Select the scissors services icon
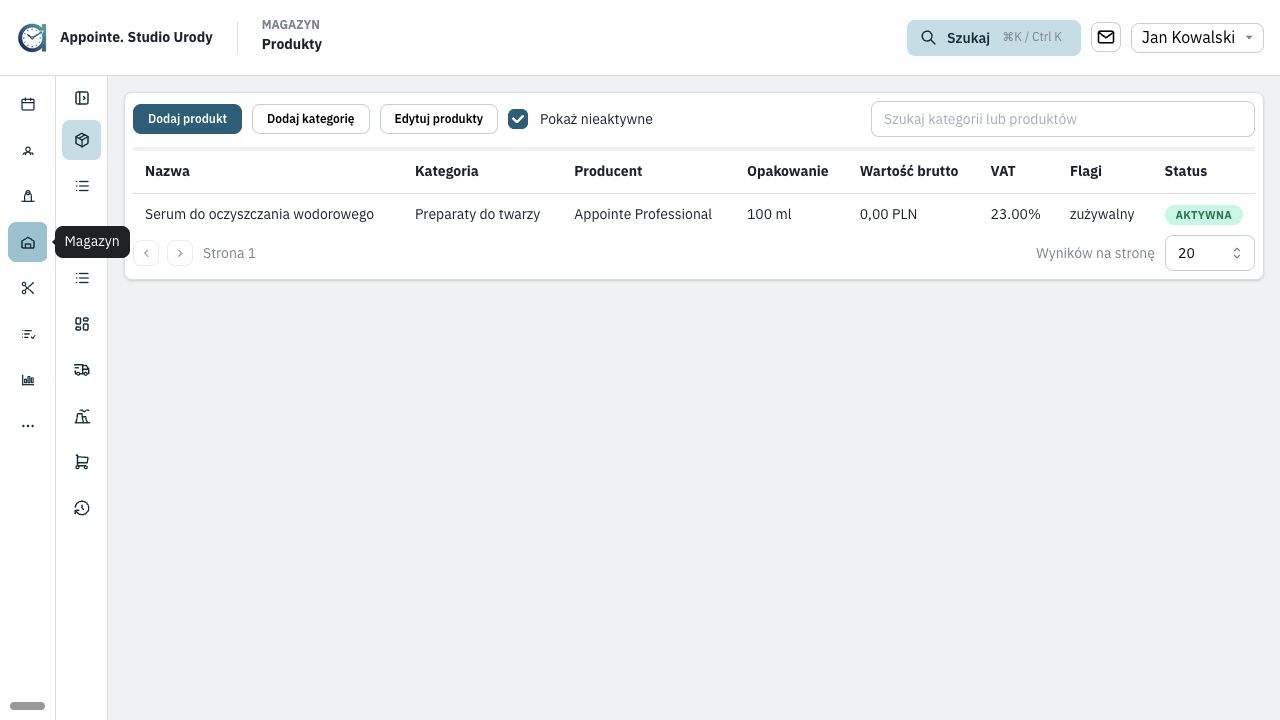 (28, 288)
